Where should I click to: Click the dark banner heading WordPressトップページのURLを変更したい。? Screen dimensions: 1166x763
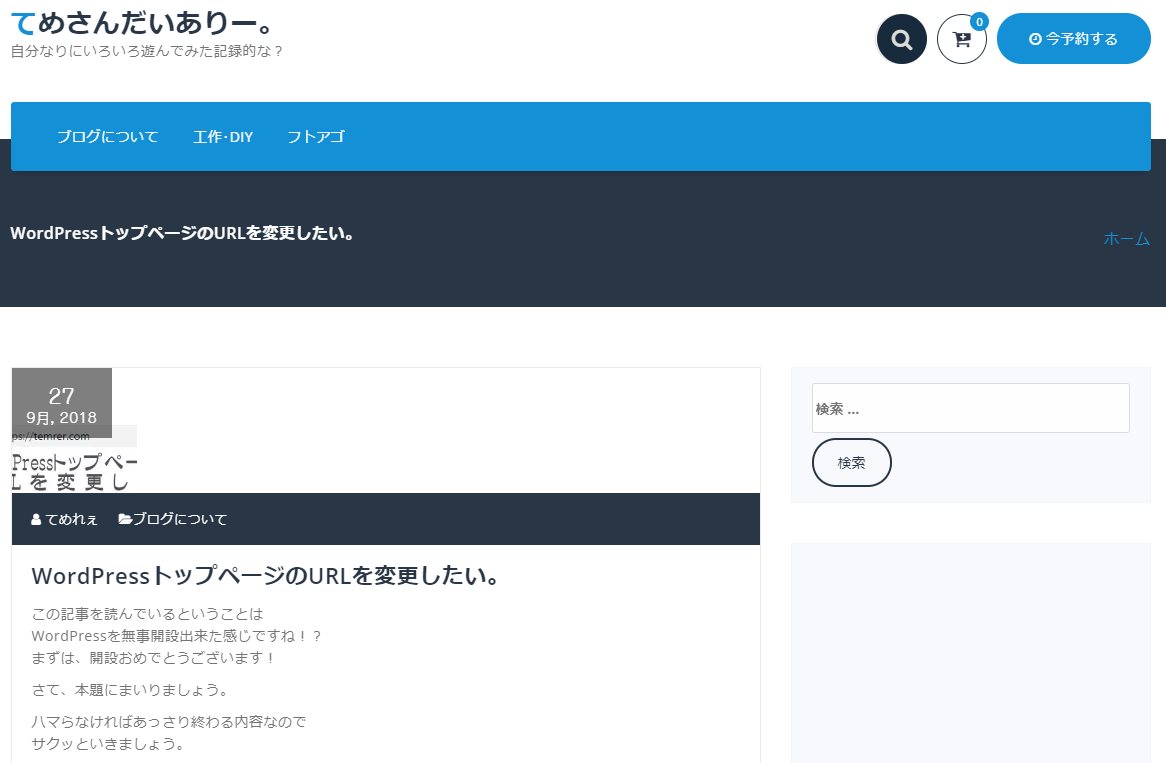coord(182,233)
